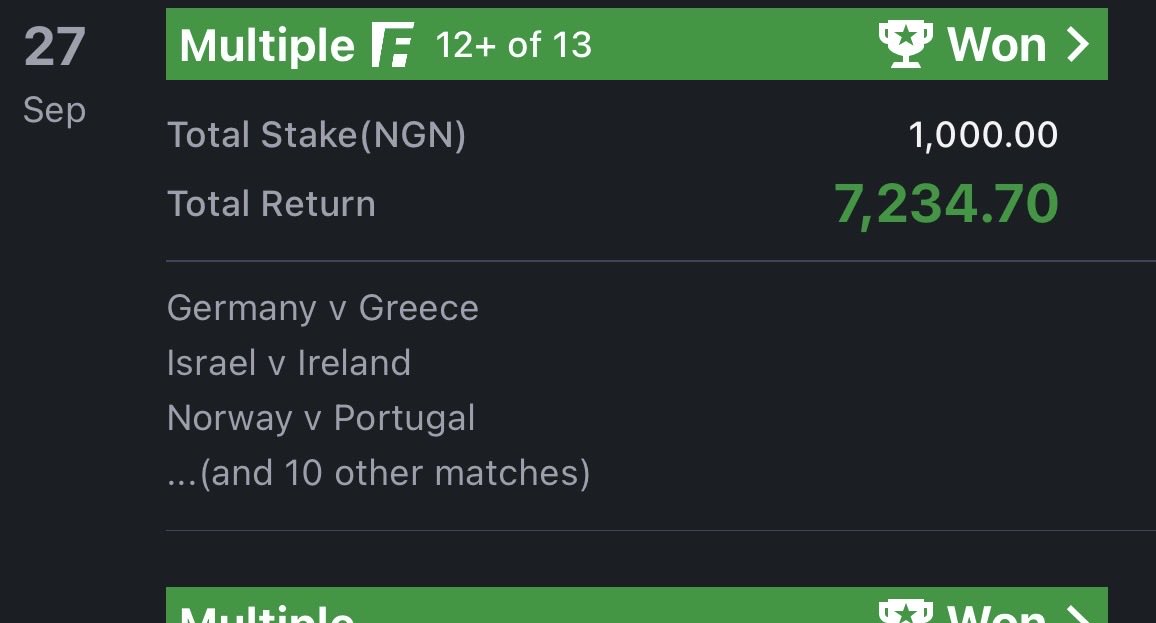This screenshot has width=1156, height=623.
Task: Expand the '...(and 10 other matches)' text
Action: [379, 473]
